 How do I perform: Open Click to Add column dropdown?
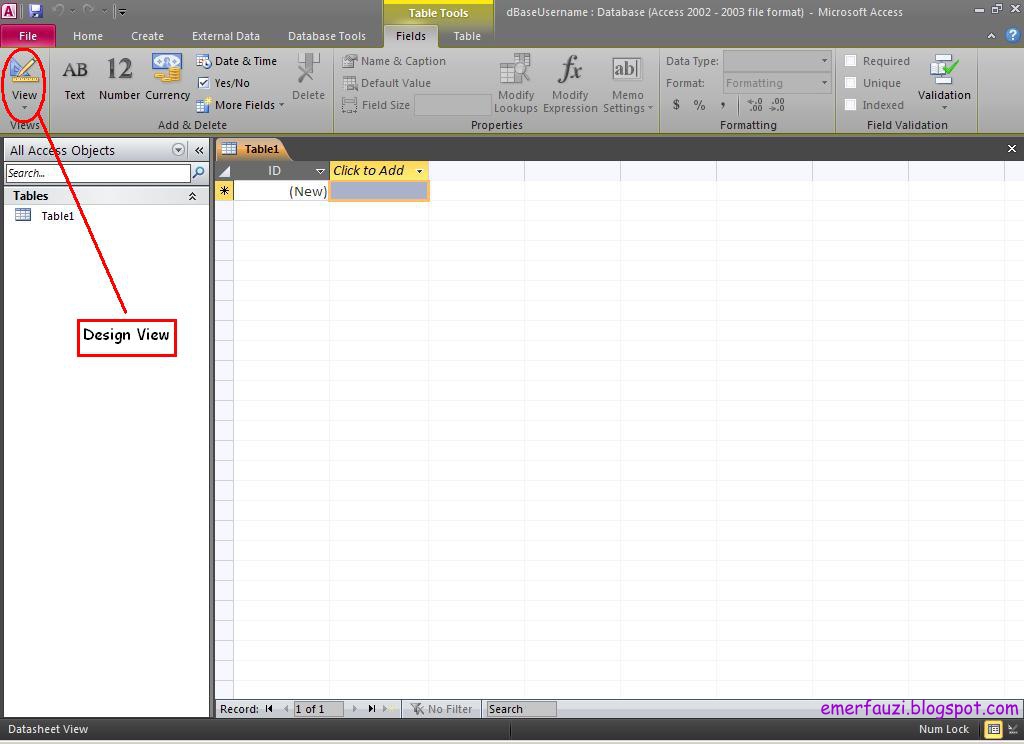pyautogui.click(x=419, y=171)
